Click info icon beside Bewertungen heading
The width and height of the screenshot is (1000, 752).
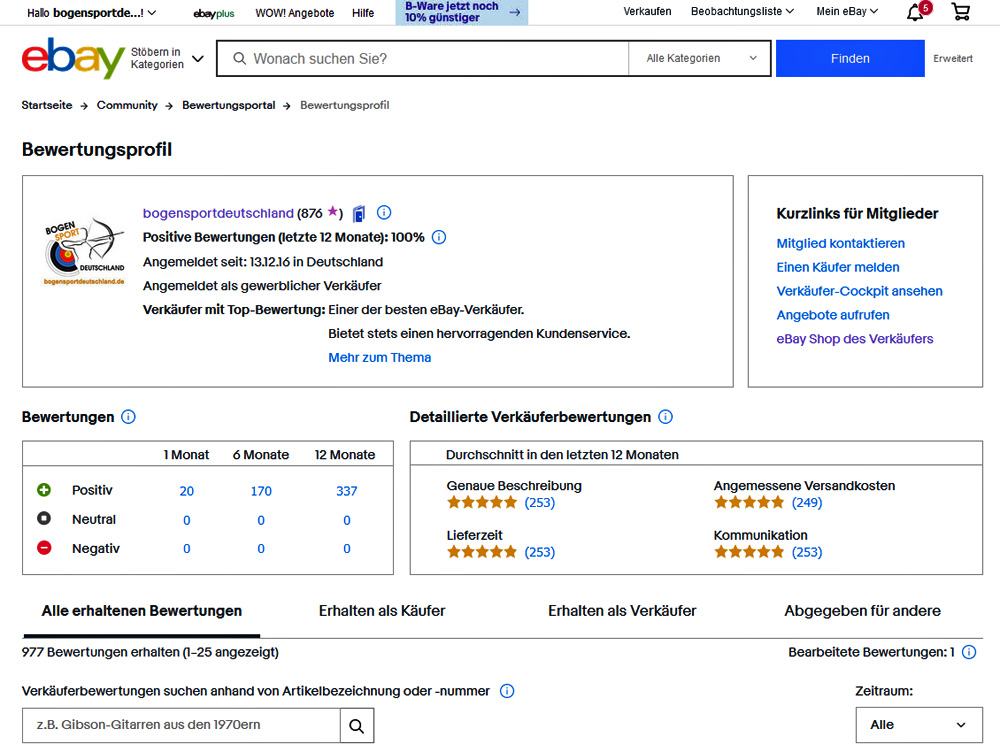click(x=128, y=417)
